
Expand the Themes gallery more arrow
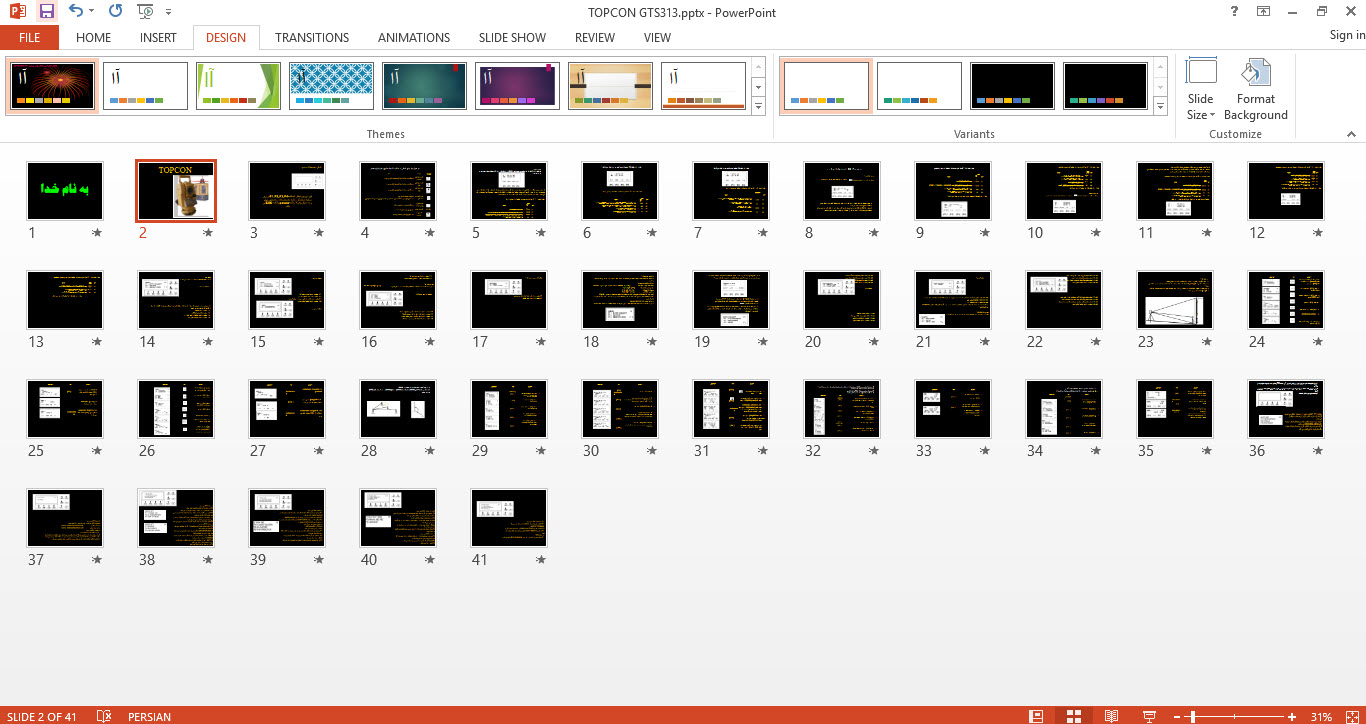(x=758, y=106)
